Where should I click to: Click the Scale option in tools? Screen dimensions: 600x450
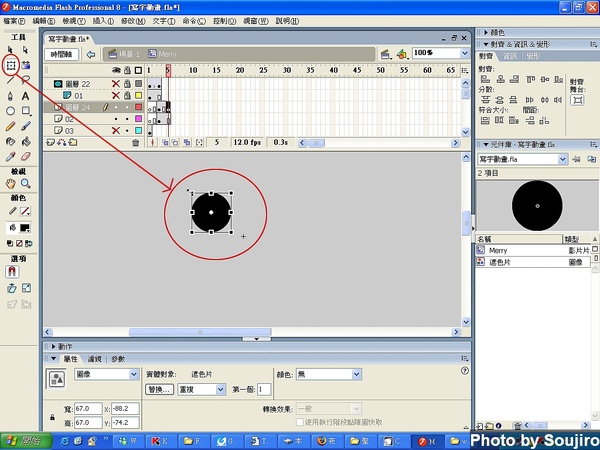[x=26, y=288]
